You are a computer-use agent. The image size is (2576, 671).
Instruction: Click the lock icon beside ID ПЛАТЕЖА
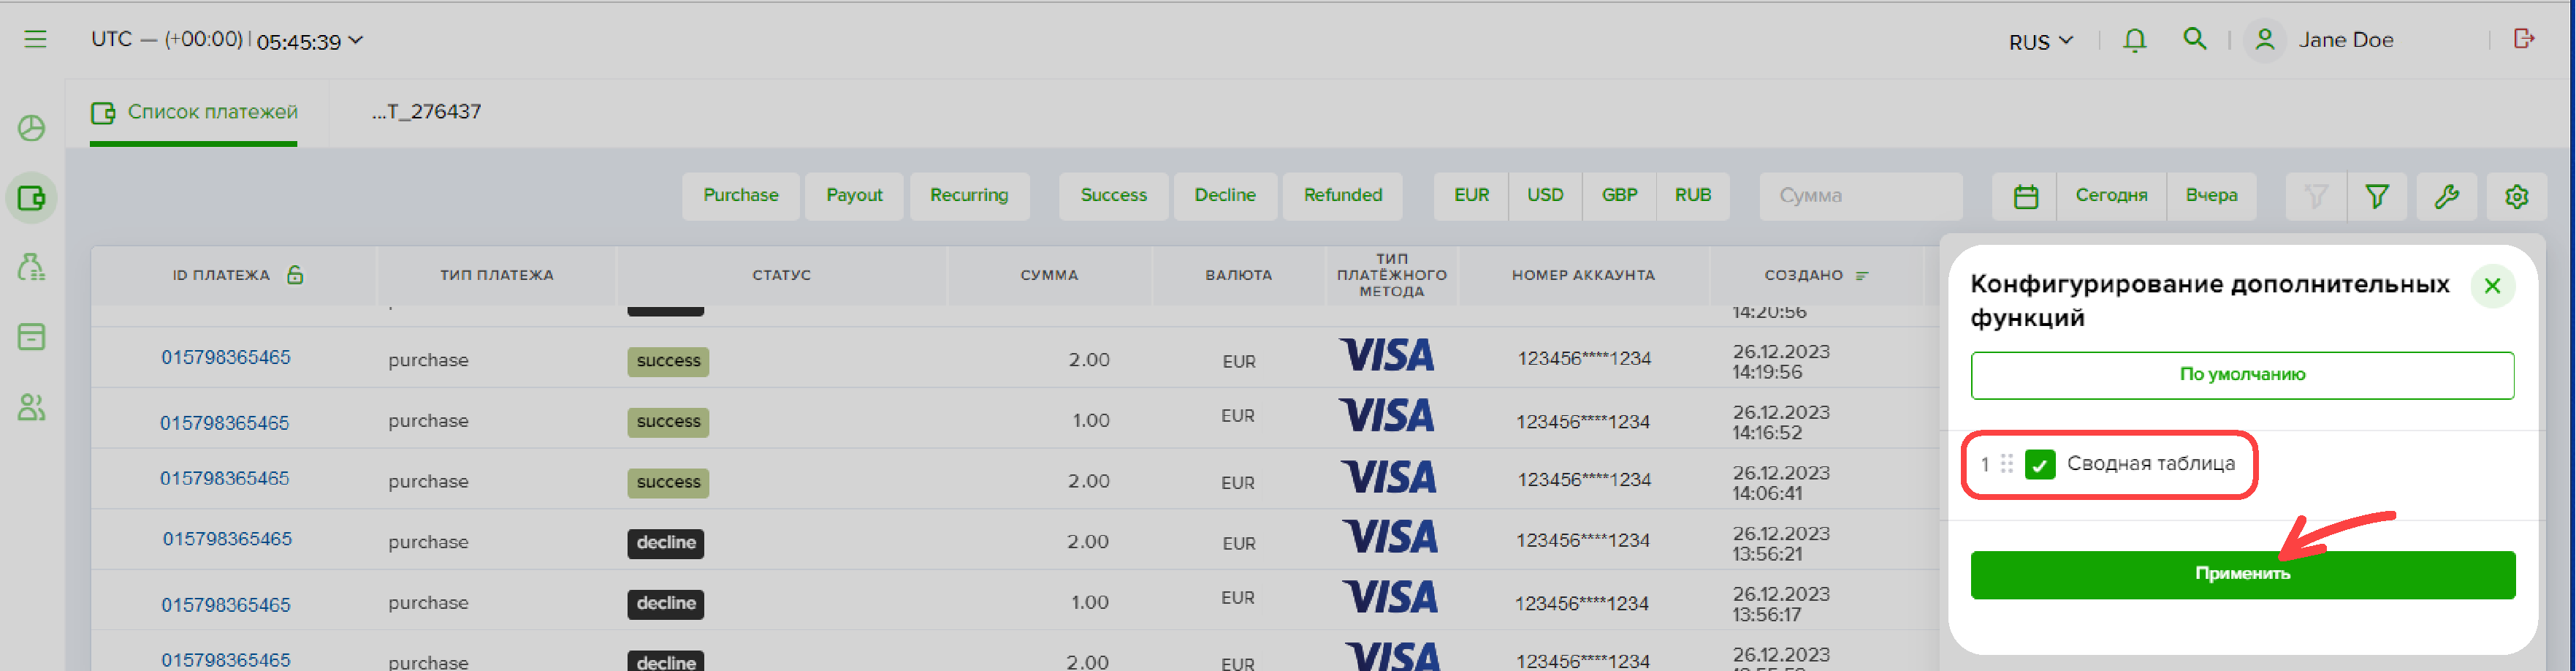(295, 274)
